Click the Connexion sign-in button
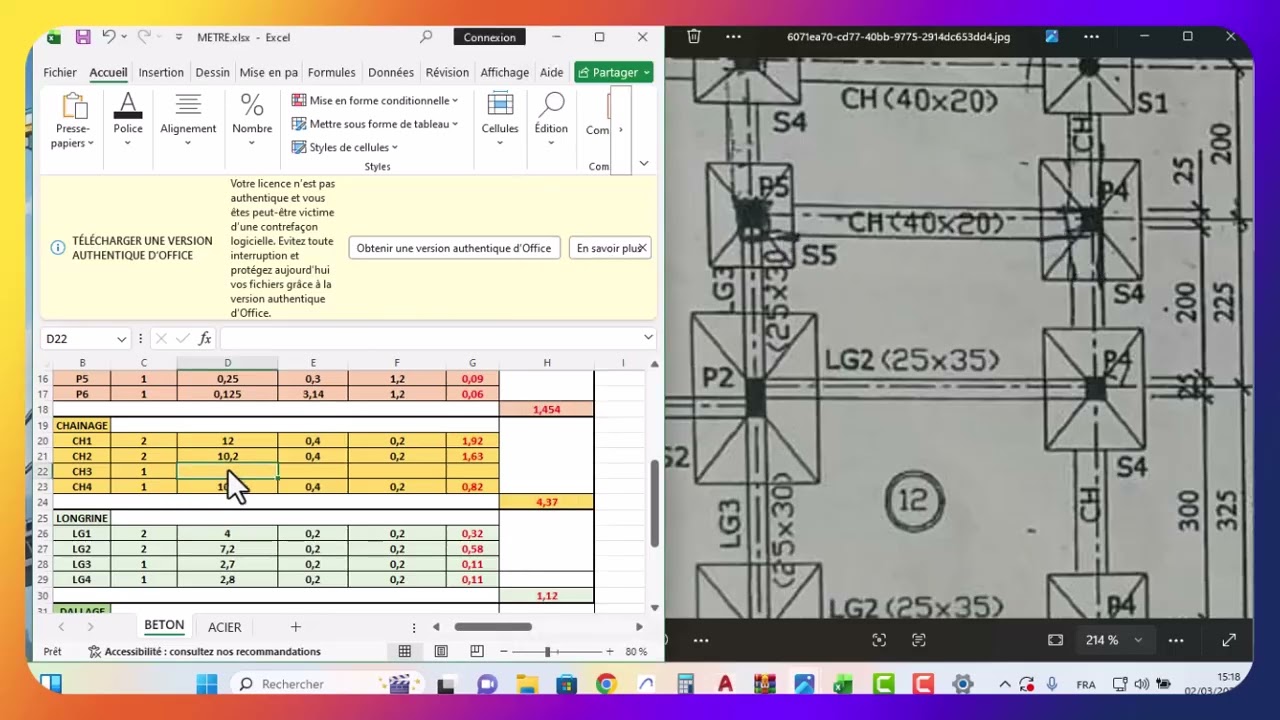 point(490,37)
